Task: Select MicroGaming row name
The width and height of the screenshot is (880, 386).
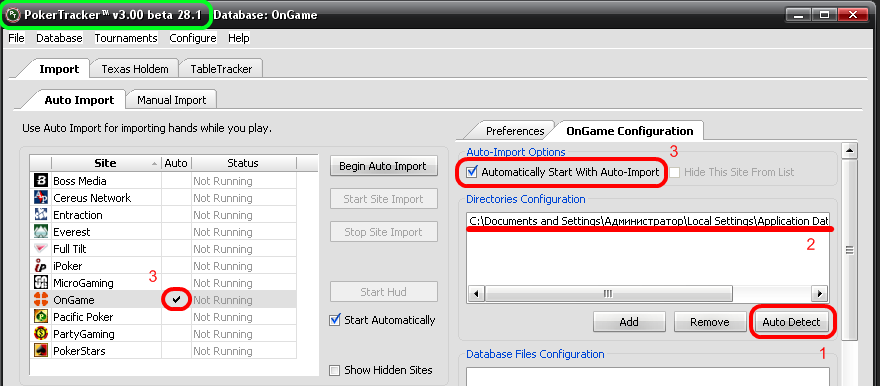Action: 83,283
